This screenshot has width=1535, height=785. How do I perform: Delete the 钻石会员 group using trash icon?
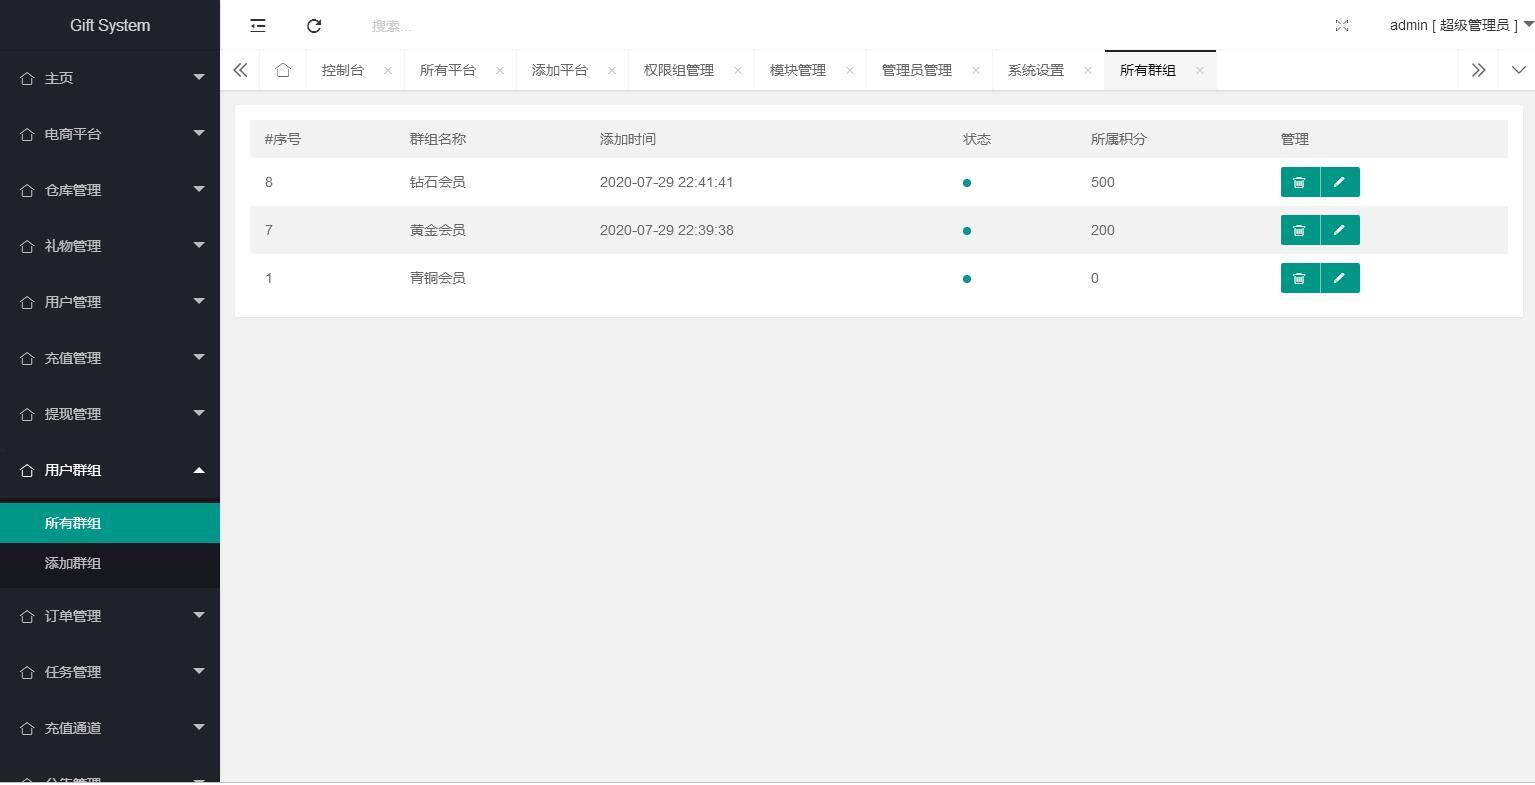(1300, 182)
